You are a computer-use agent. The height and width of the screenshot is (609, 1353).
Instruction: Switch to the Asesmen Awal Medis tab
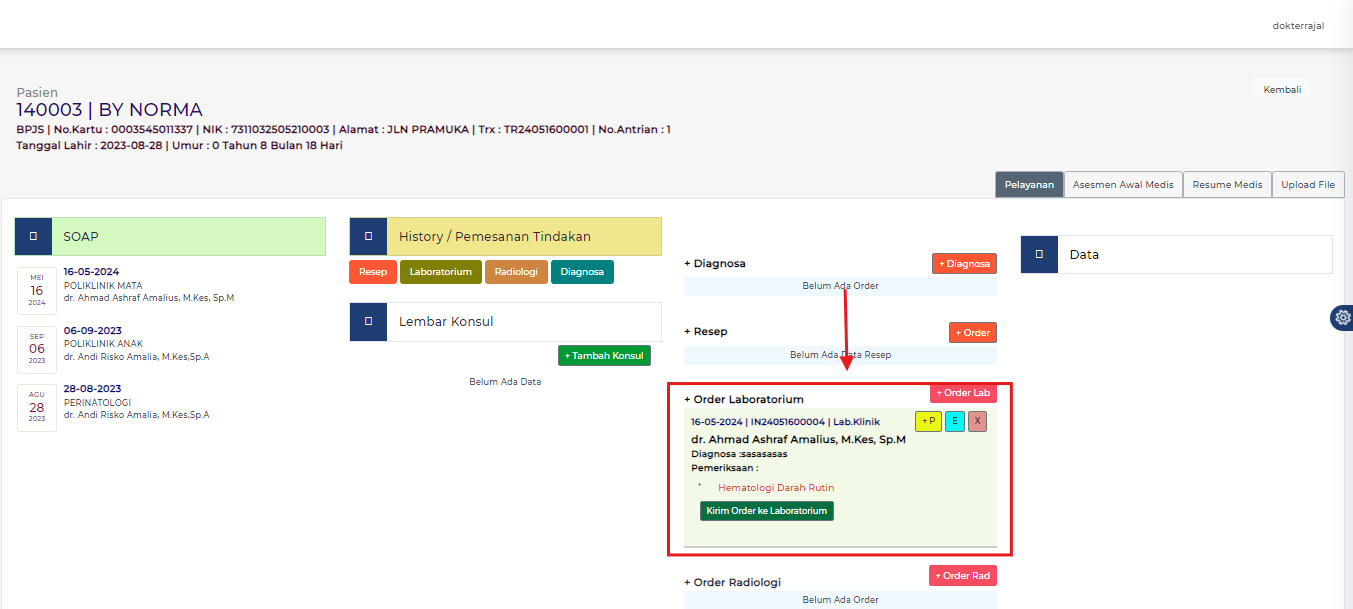pos(1123,185)
